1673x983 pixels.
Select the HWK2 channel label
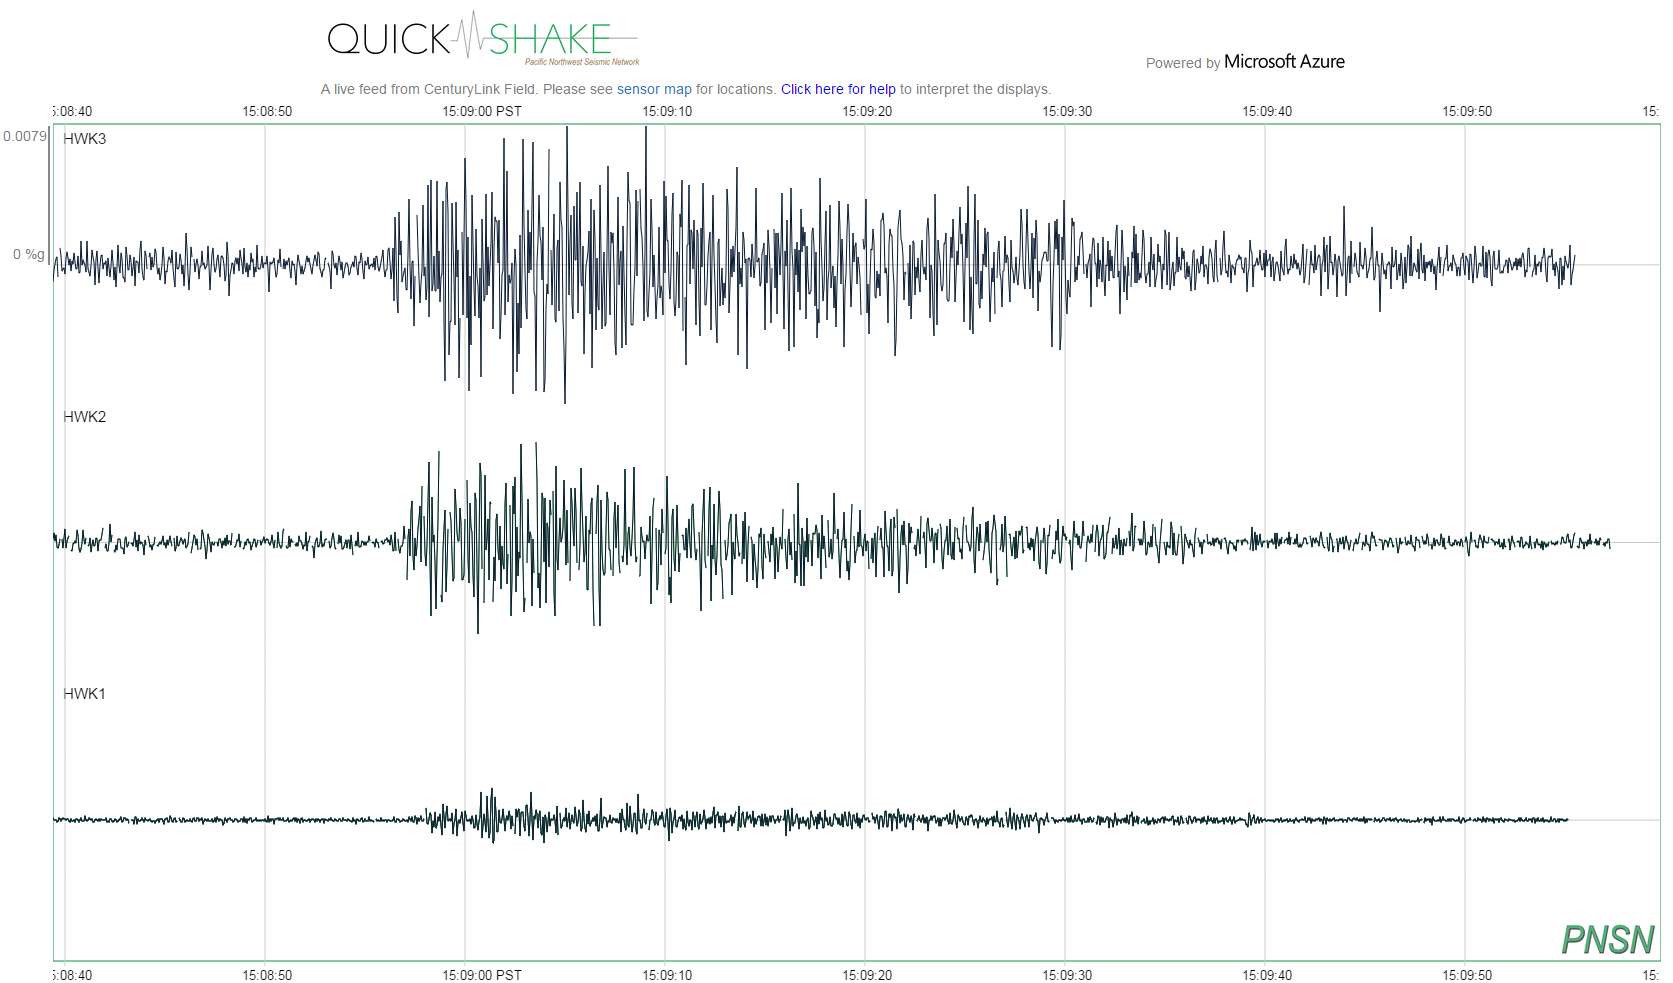(x=84, y=417)
